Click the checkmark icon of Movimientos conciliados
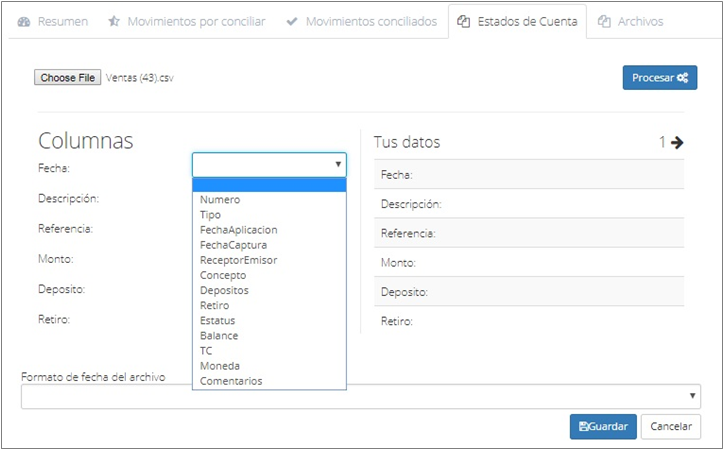724x450 pixels. tap(292, 22)
